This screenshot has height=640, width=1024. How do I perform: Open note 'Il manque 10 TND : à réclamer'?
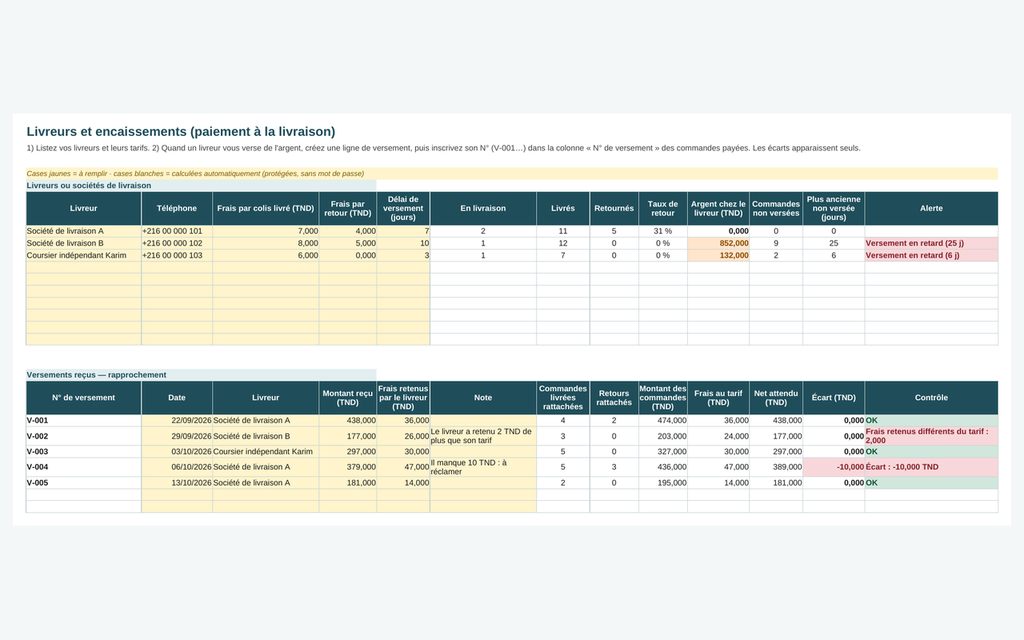[483, 467]
